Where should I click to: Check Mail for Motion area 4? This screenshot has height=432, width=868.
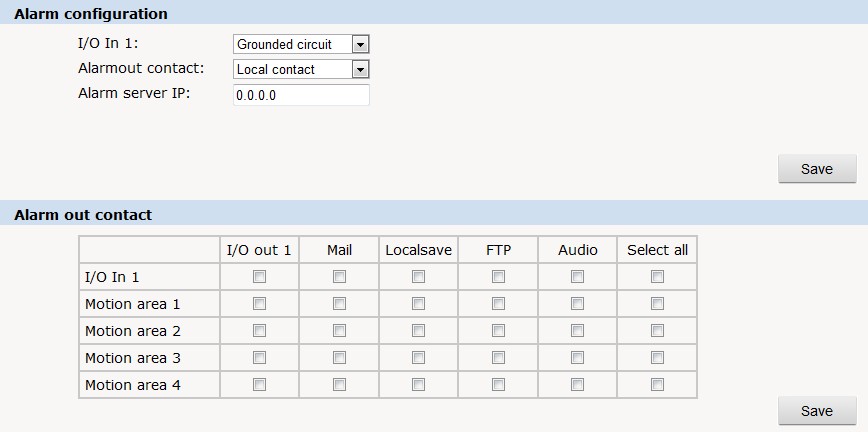point(339,384)
